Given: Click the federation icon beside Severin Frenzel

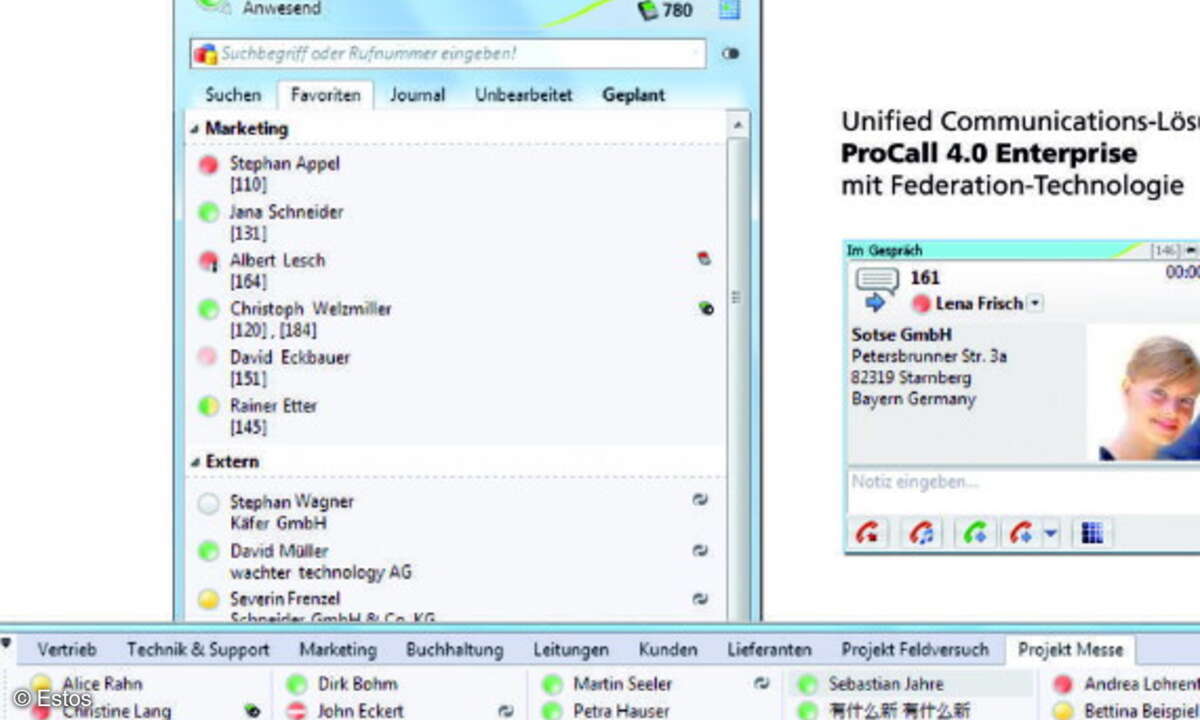Looking at the screenshot, I should coord(700,599).
